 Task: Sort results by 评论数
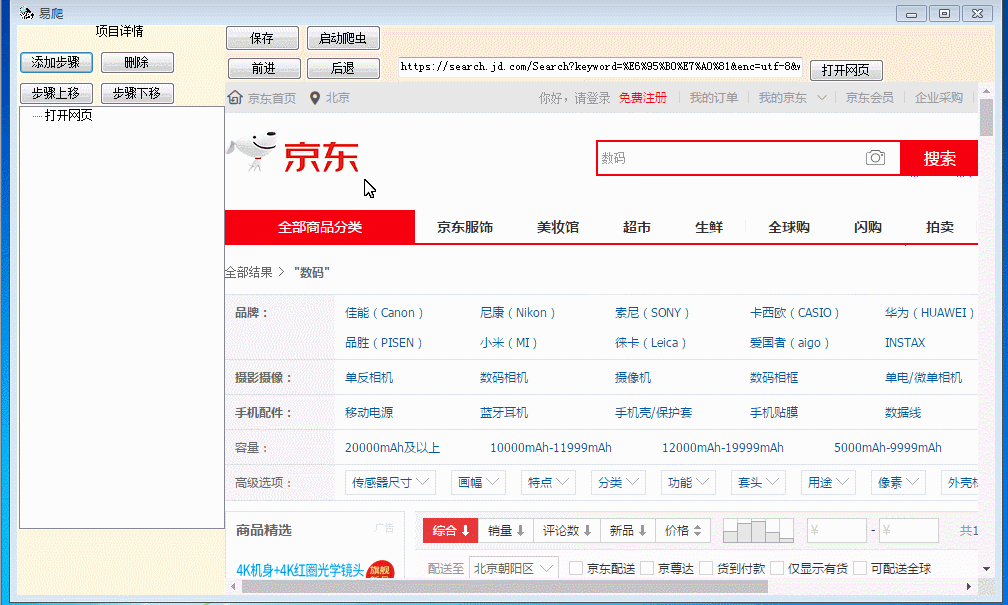pos(567,530)
